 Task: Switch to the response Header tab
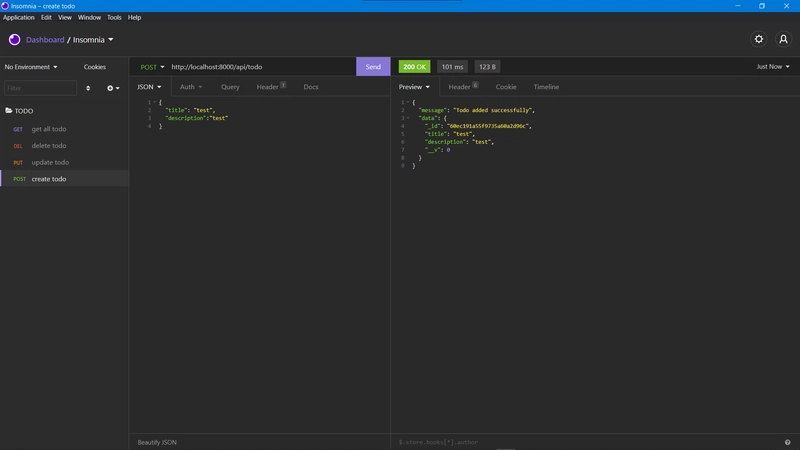pyautogui.click(x=463, y=87)
